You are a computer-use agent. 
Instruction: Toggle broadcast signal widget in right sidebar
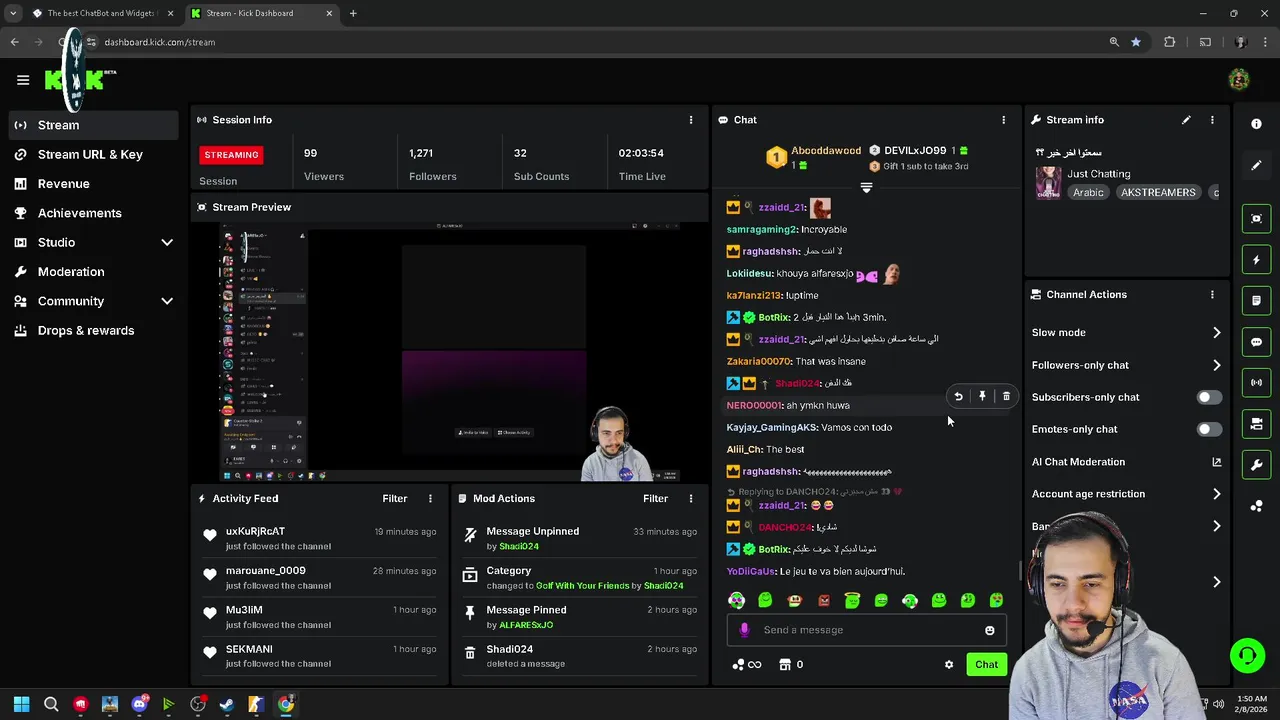click(1256, 383)
